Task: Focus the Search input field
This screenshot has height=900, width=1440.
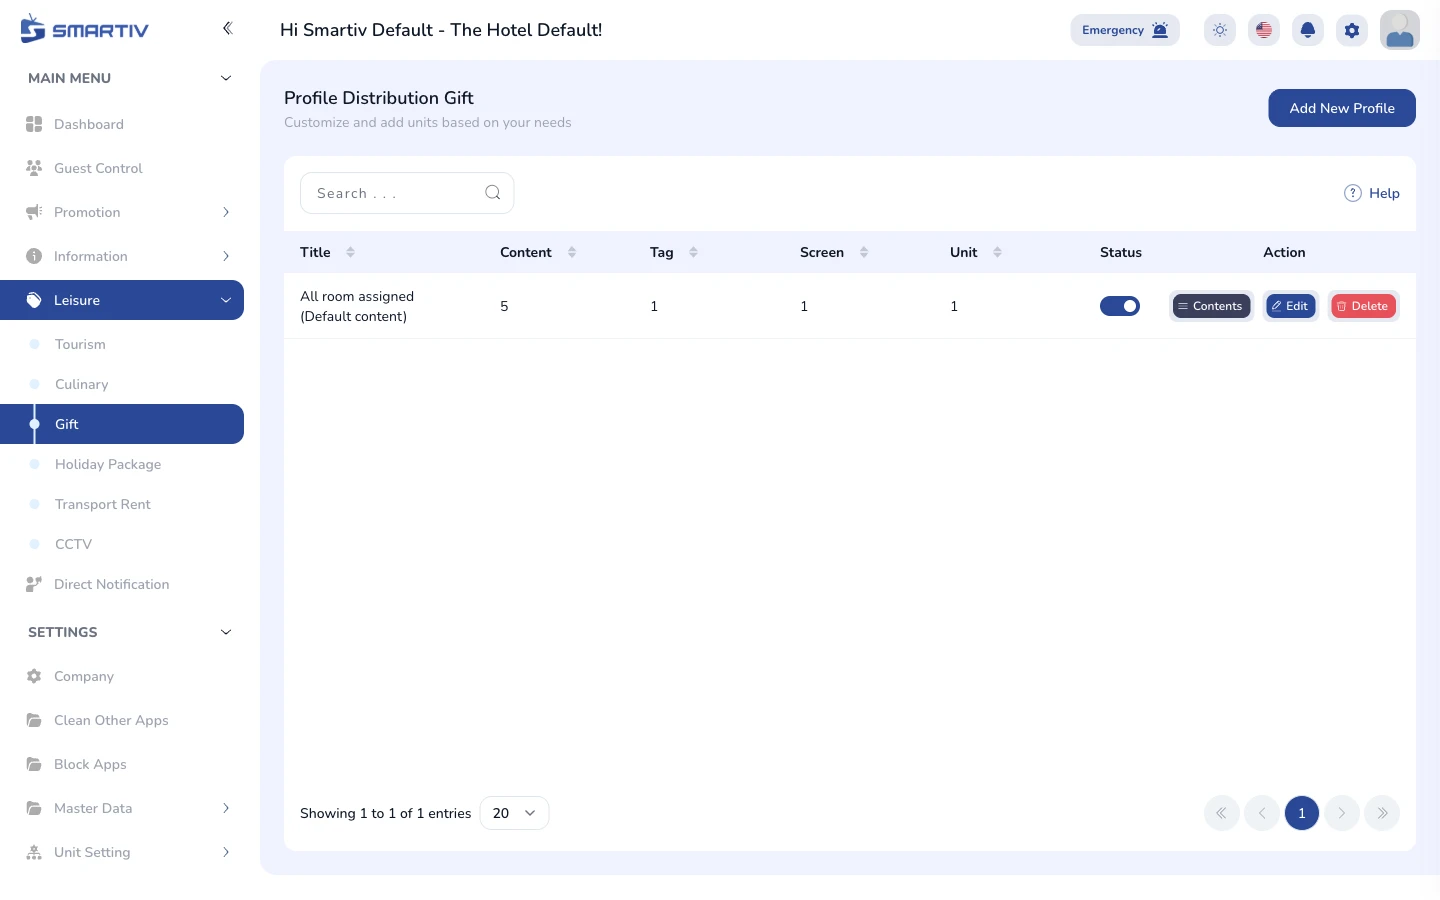Action: tap(407, 193)
